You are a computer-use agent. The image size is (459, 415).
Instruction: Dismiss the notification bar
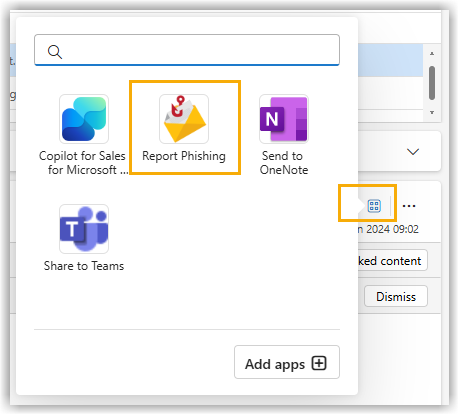[396, 296]
